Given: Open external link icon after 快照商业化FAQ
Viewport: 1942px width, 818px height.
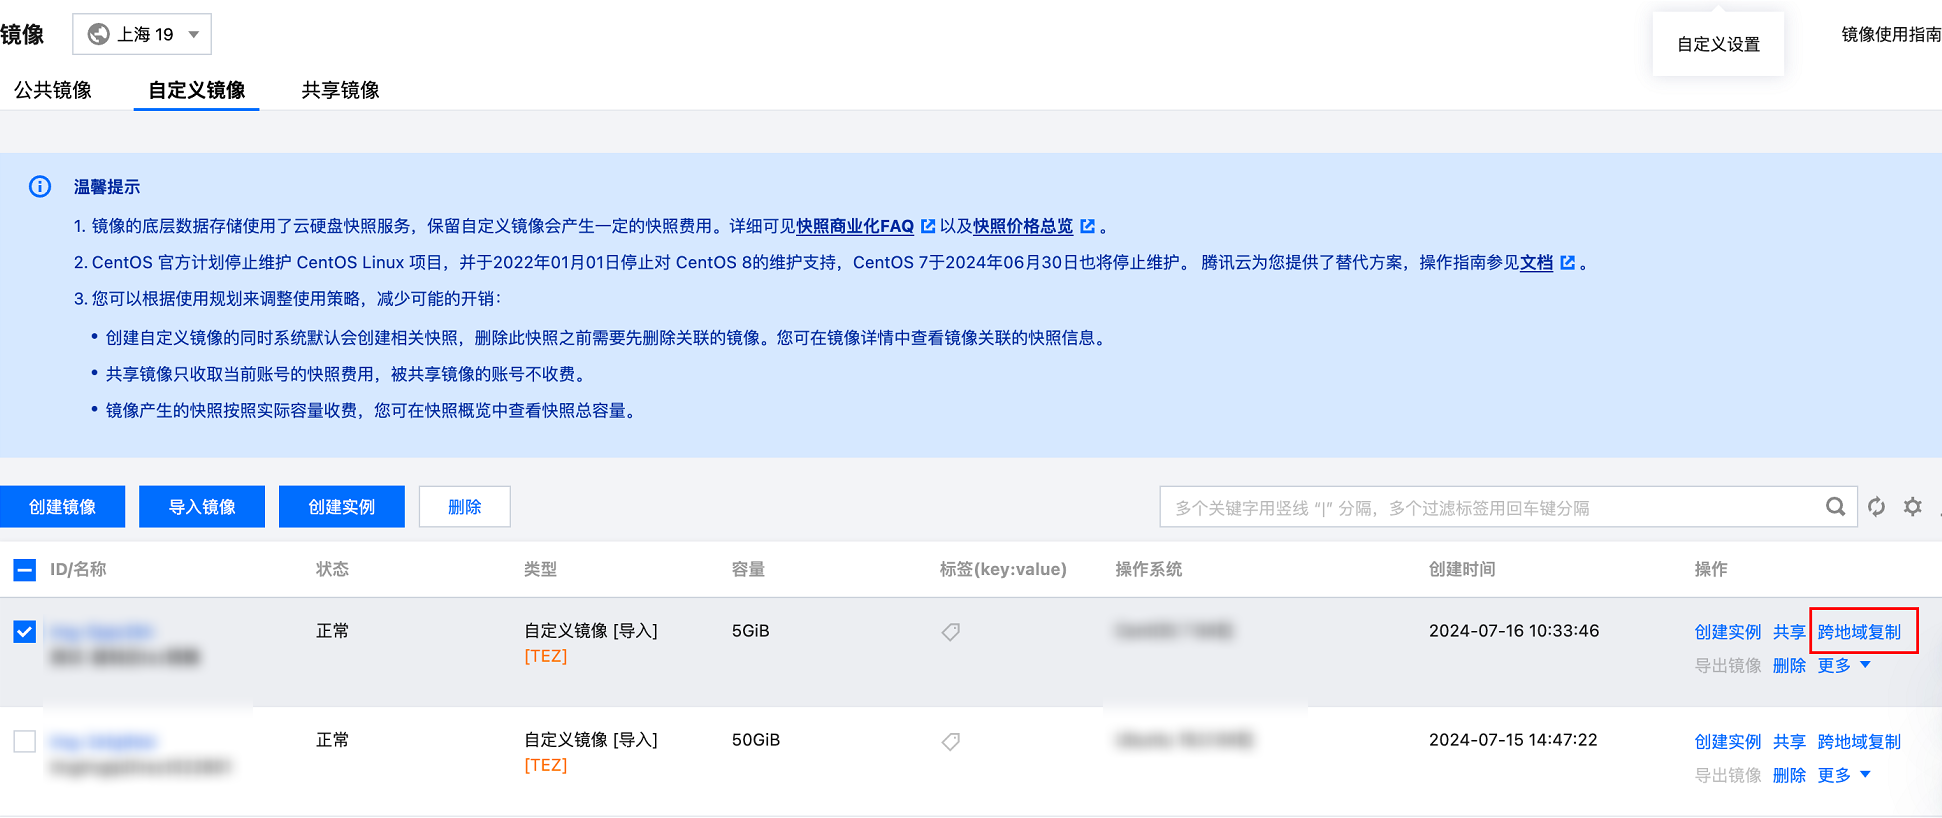Looking at the screenshot, I should [x=928, y=227].
